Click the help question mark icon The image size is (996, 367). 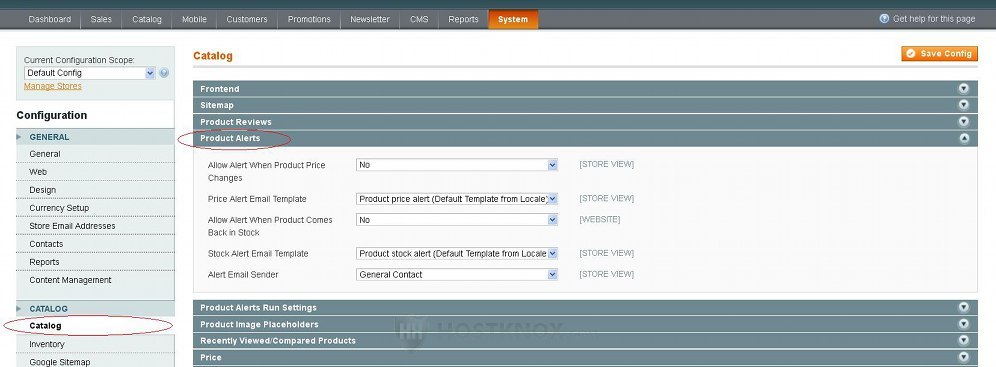(884, 18)
